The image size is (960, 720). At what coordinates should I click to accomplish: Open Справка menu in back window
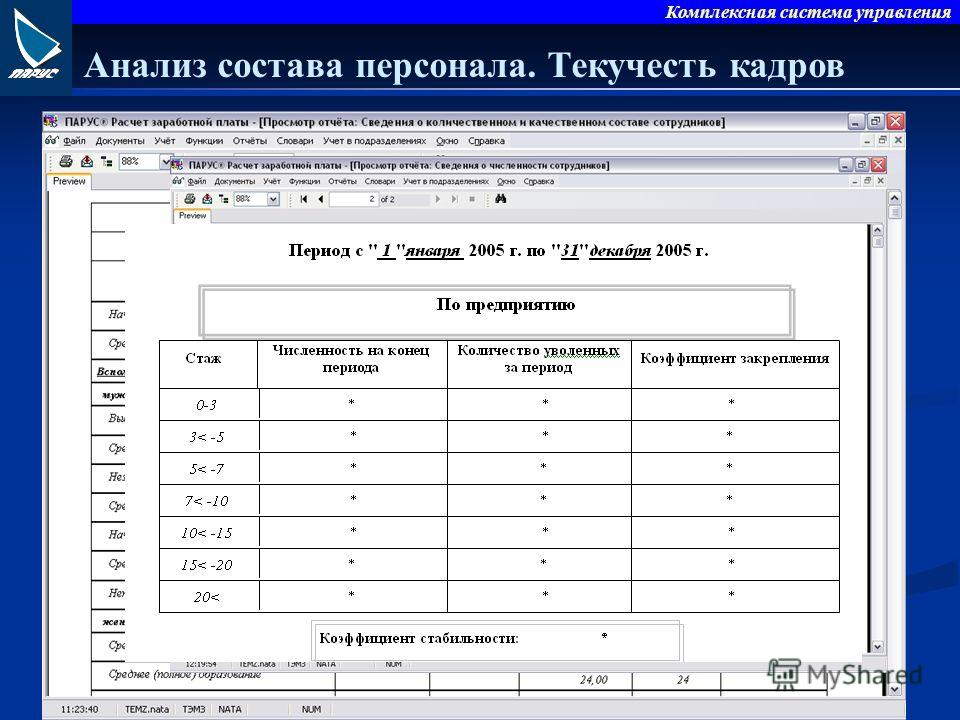[x=486, y=141]
